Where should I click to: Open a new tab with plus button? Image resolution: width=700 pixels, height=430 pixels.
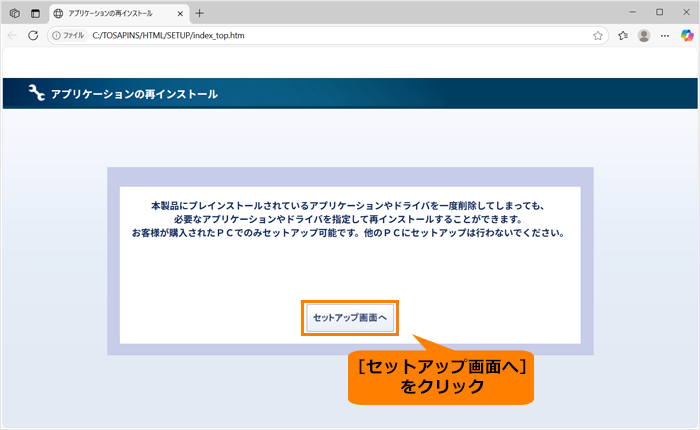[x=200, y=13]
